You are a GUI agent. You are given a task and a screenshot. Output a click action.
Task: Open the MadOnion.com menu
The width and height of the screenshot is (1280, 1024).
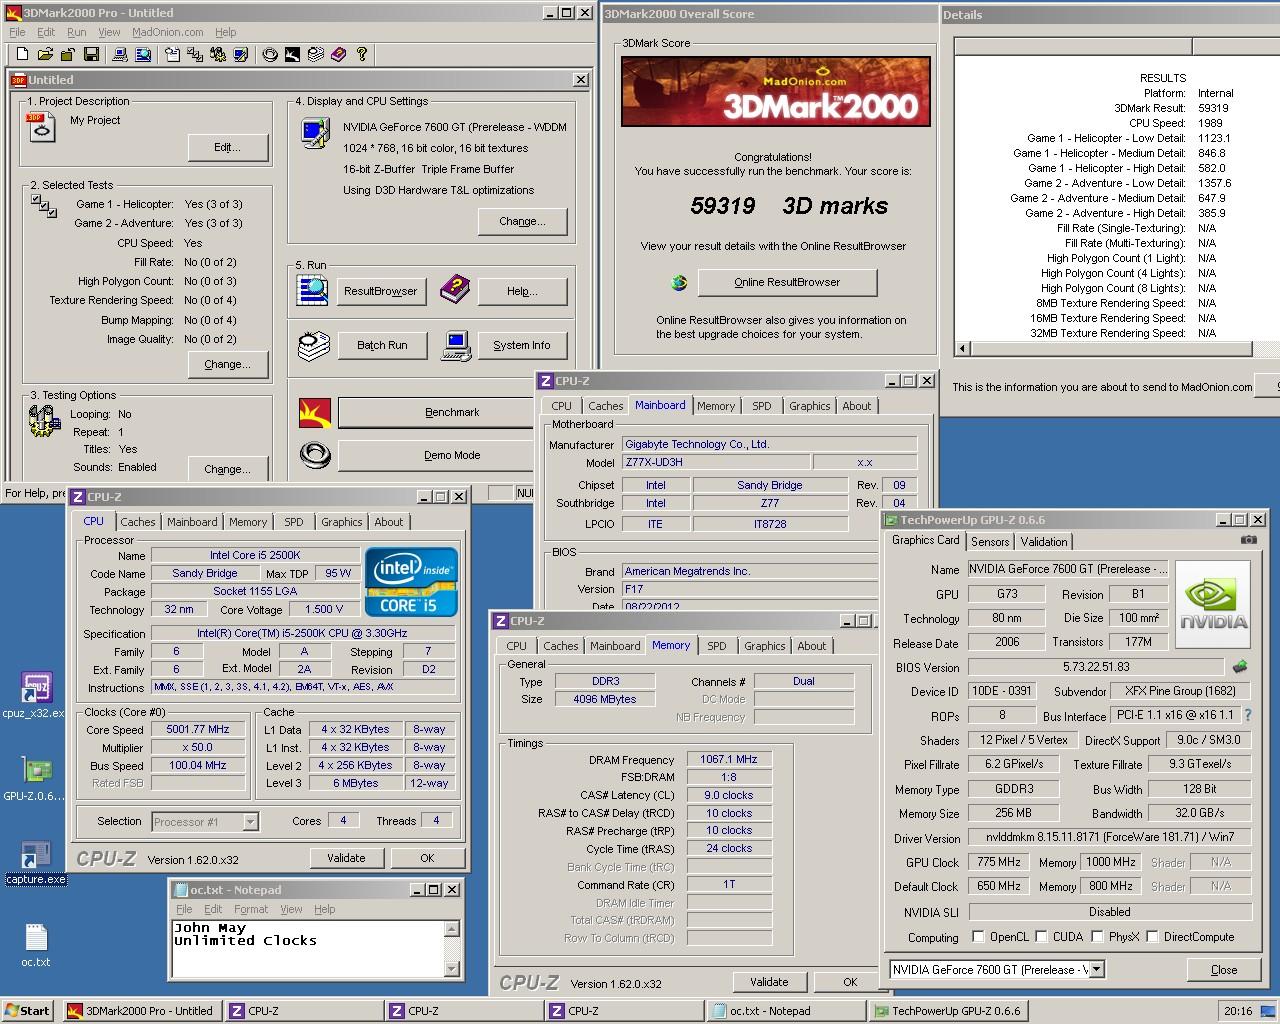click(168, 32)
